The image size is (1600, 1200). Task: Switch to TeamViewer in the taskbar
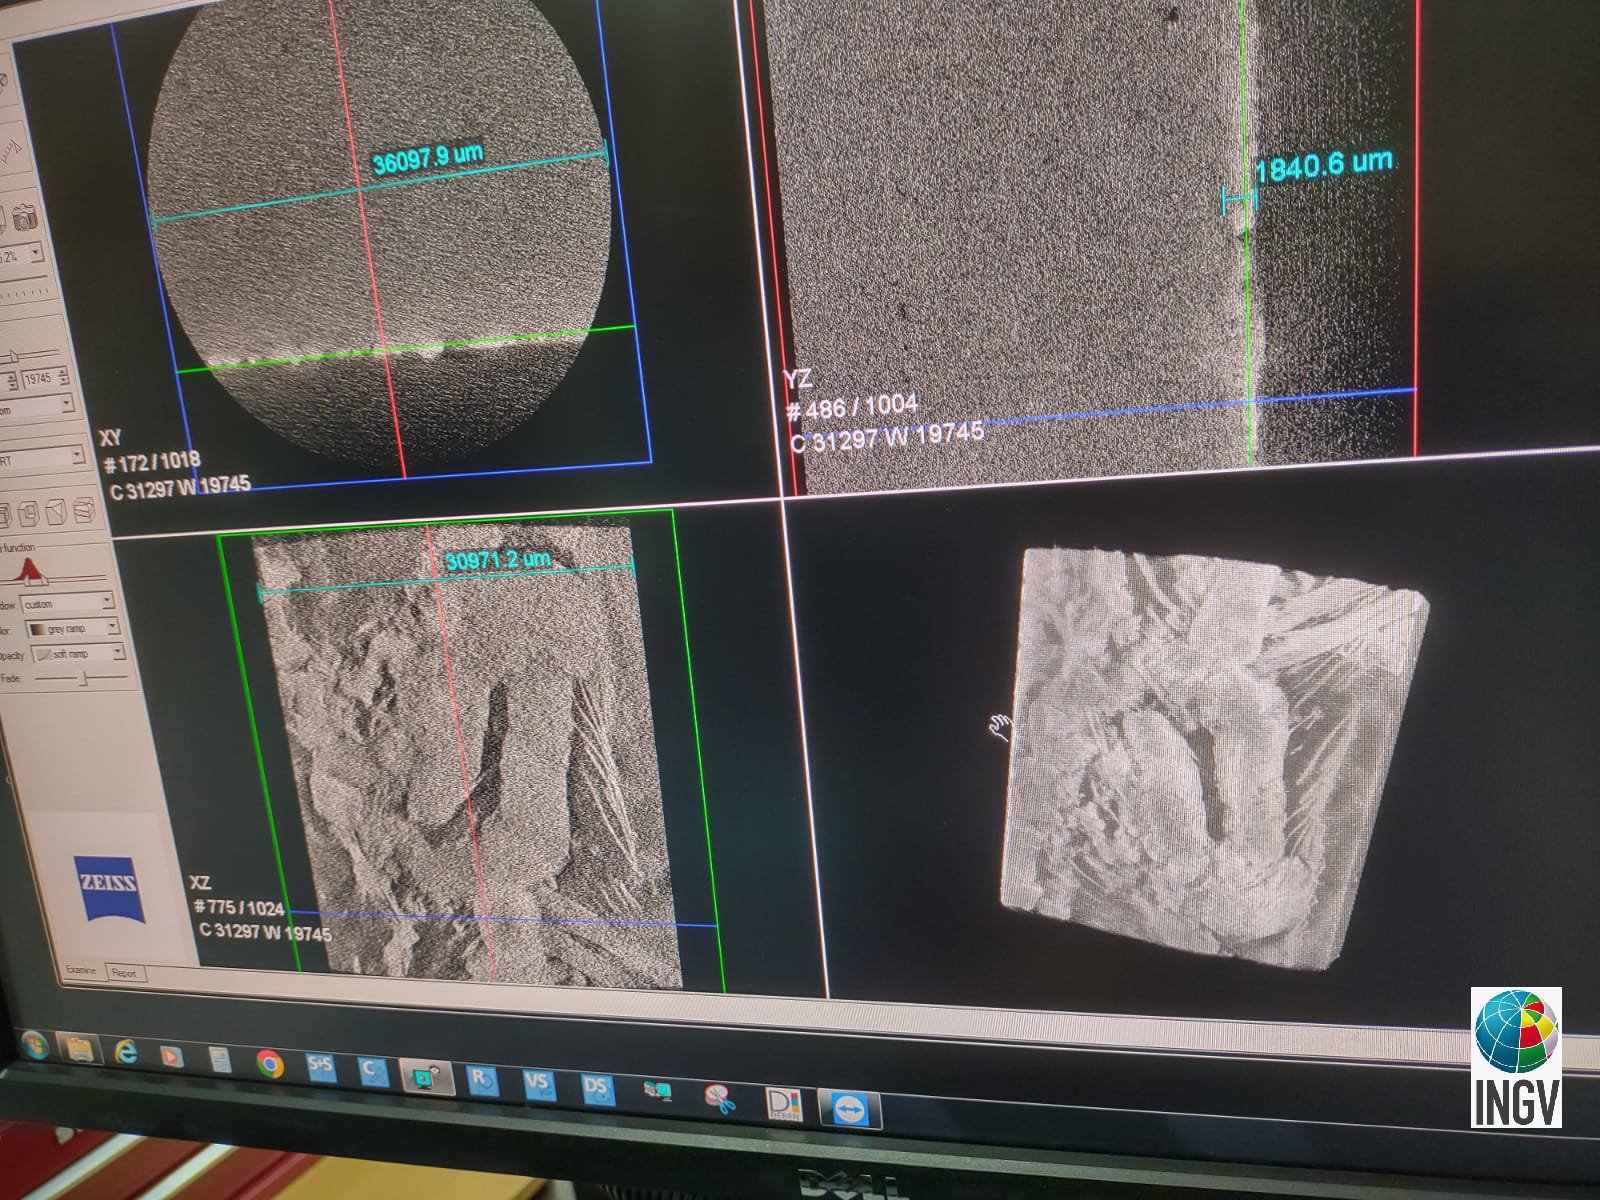click(x=850, y=1109)
